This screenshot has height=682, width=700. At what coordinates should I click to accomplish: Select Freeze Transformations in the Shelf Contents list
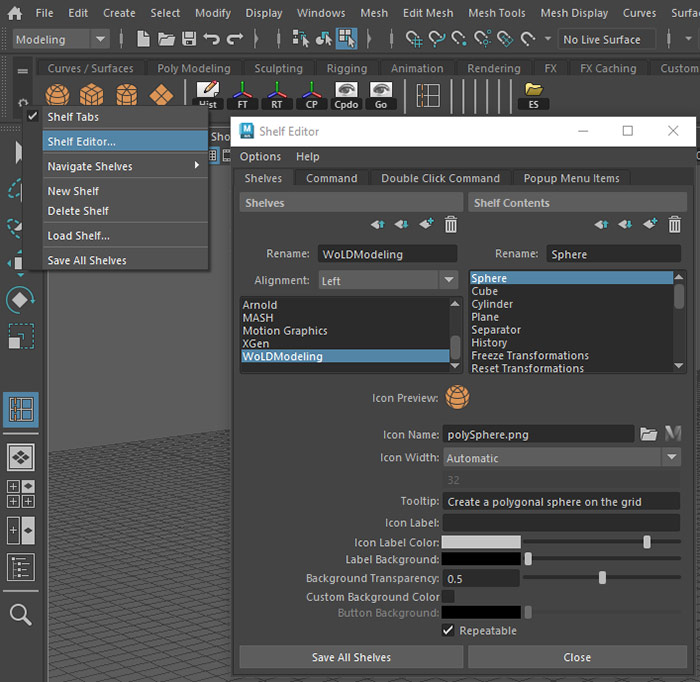pos(530,355)
